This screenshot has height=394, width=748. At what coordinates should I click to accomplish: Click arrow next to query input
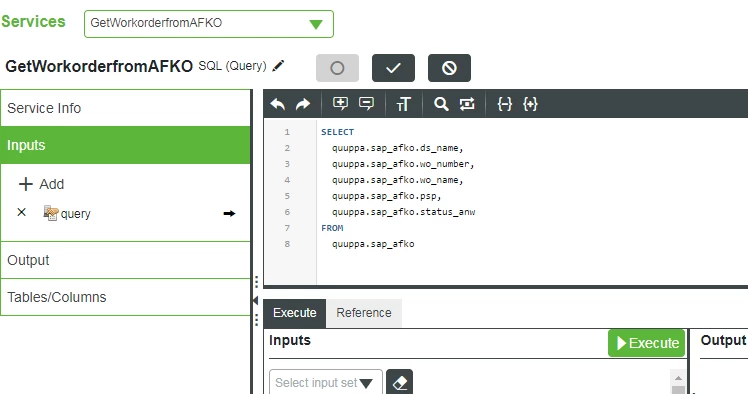coord(229,213)
